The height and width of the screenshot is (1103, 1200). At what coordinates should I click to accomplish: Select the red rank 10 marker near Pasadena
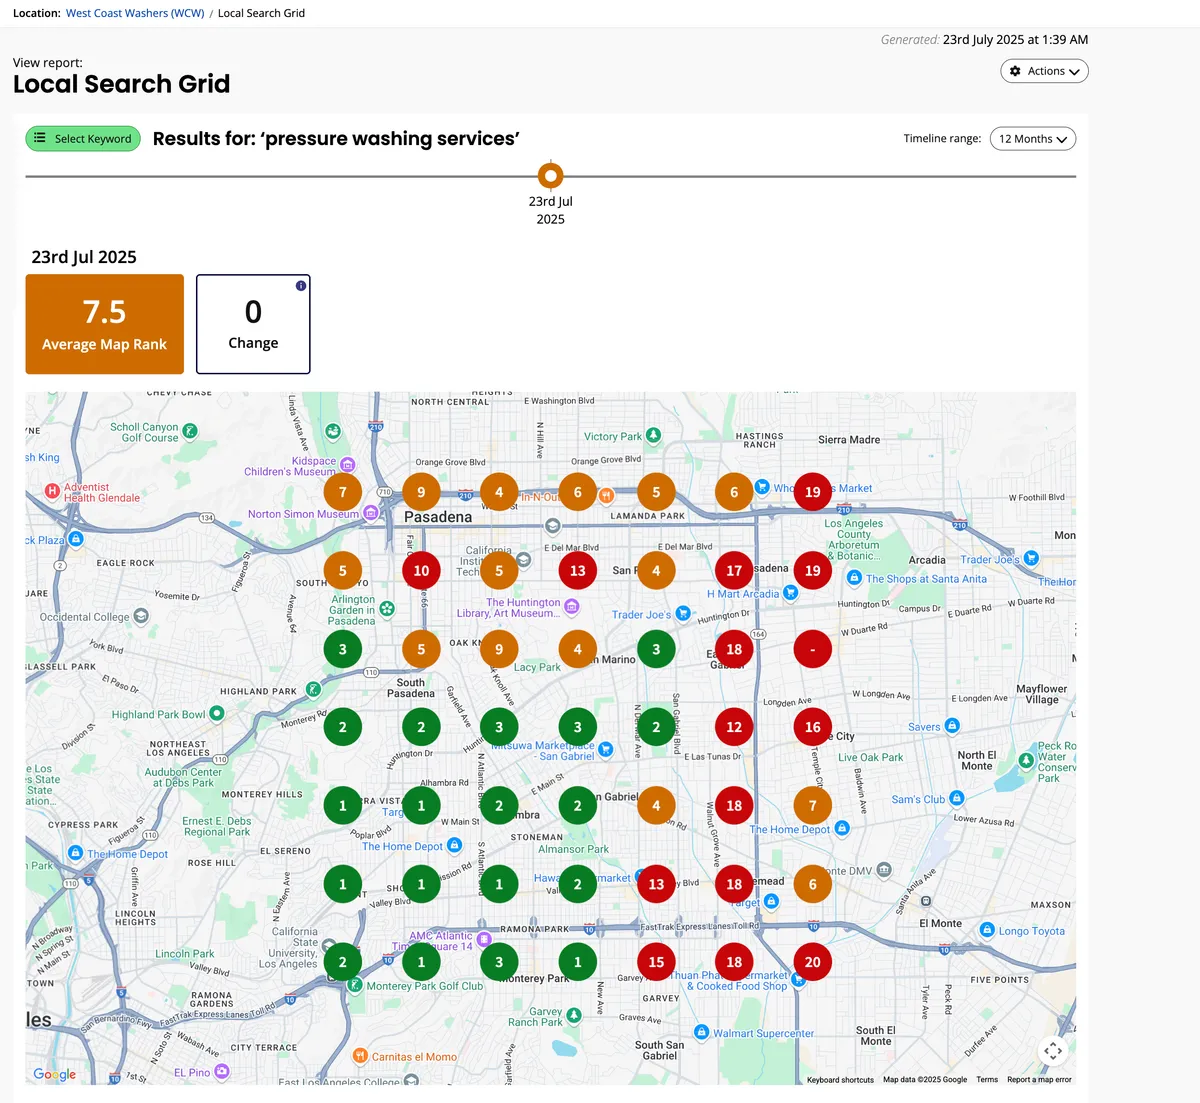click(x=421, y=570)
